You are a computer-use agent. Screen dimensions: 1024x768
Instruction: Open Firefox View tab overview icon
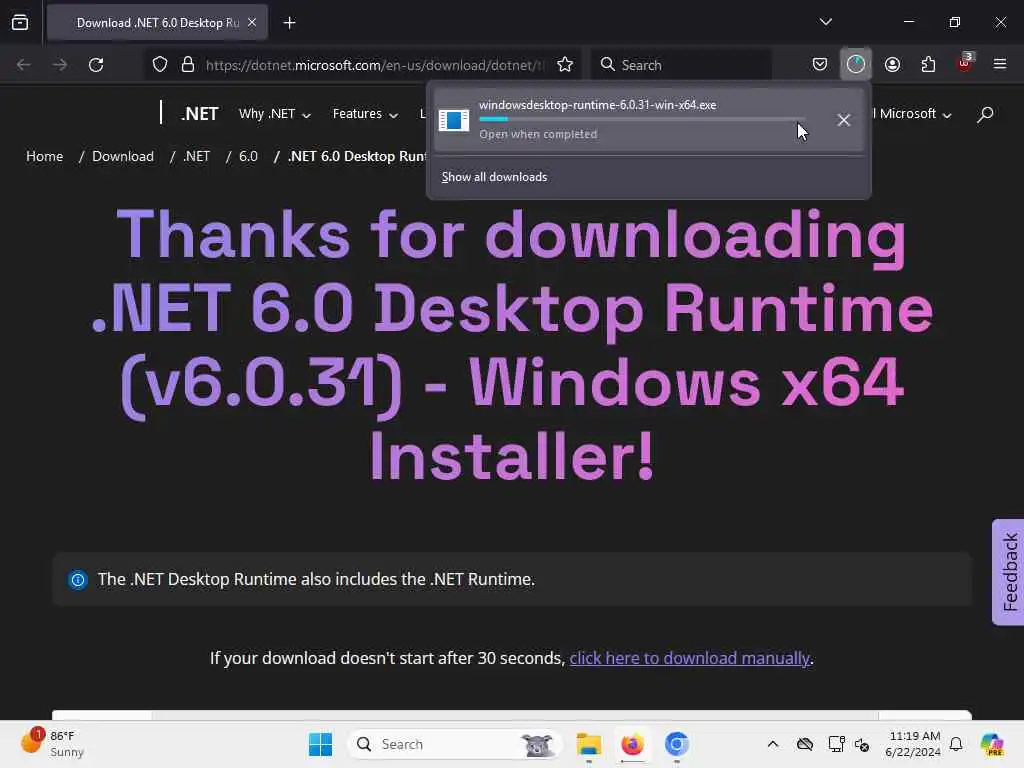(x=20, y=22)
